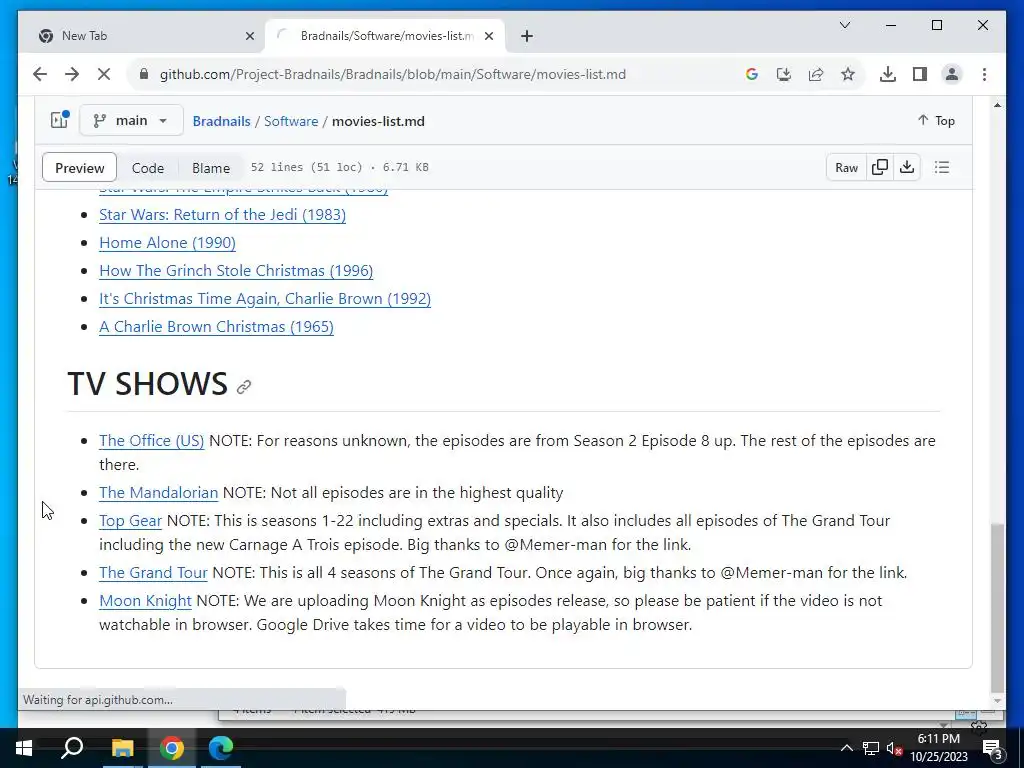1024x768 pixels.
Task: Open Star Wars: Return of the Jedi (1983)
Action: [x=223, y=214]
